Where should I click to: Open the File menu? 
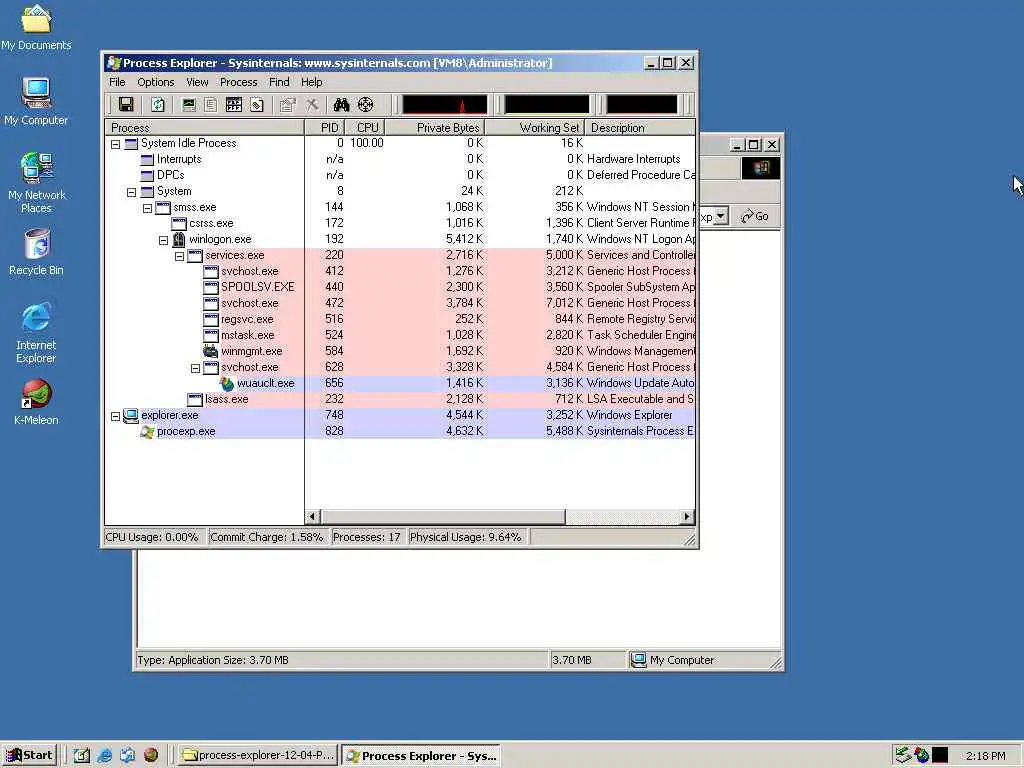coord(117,82)
